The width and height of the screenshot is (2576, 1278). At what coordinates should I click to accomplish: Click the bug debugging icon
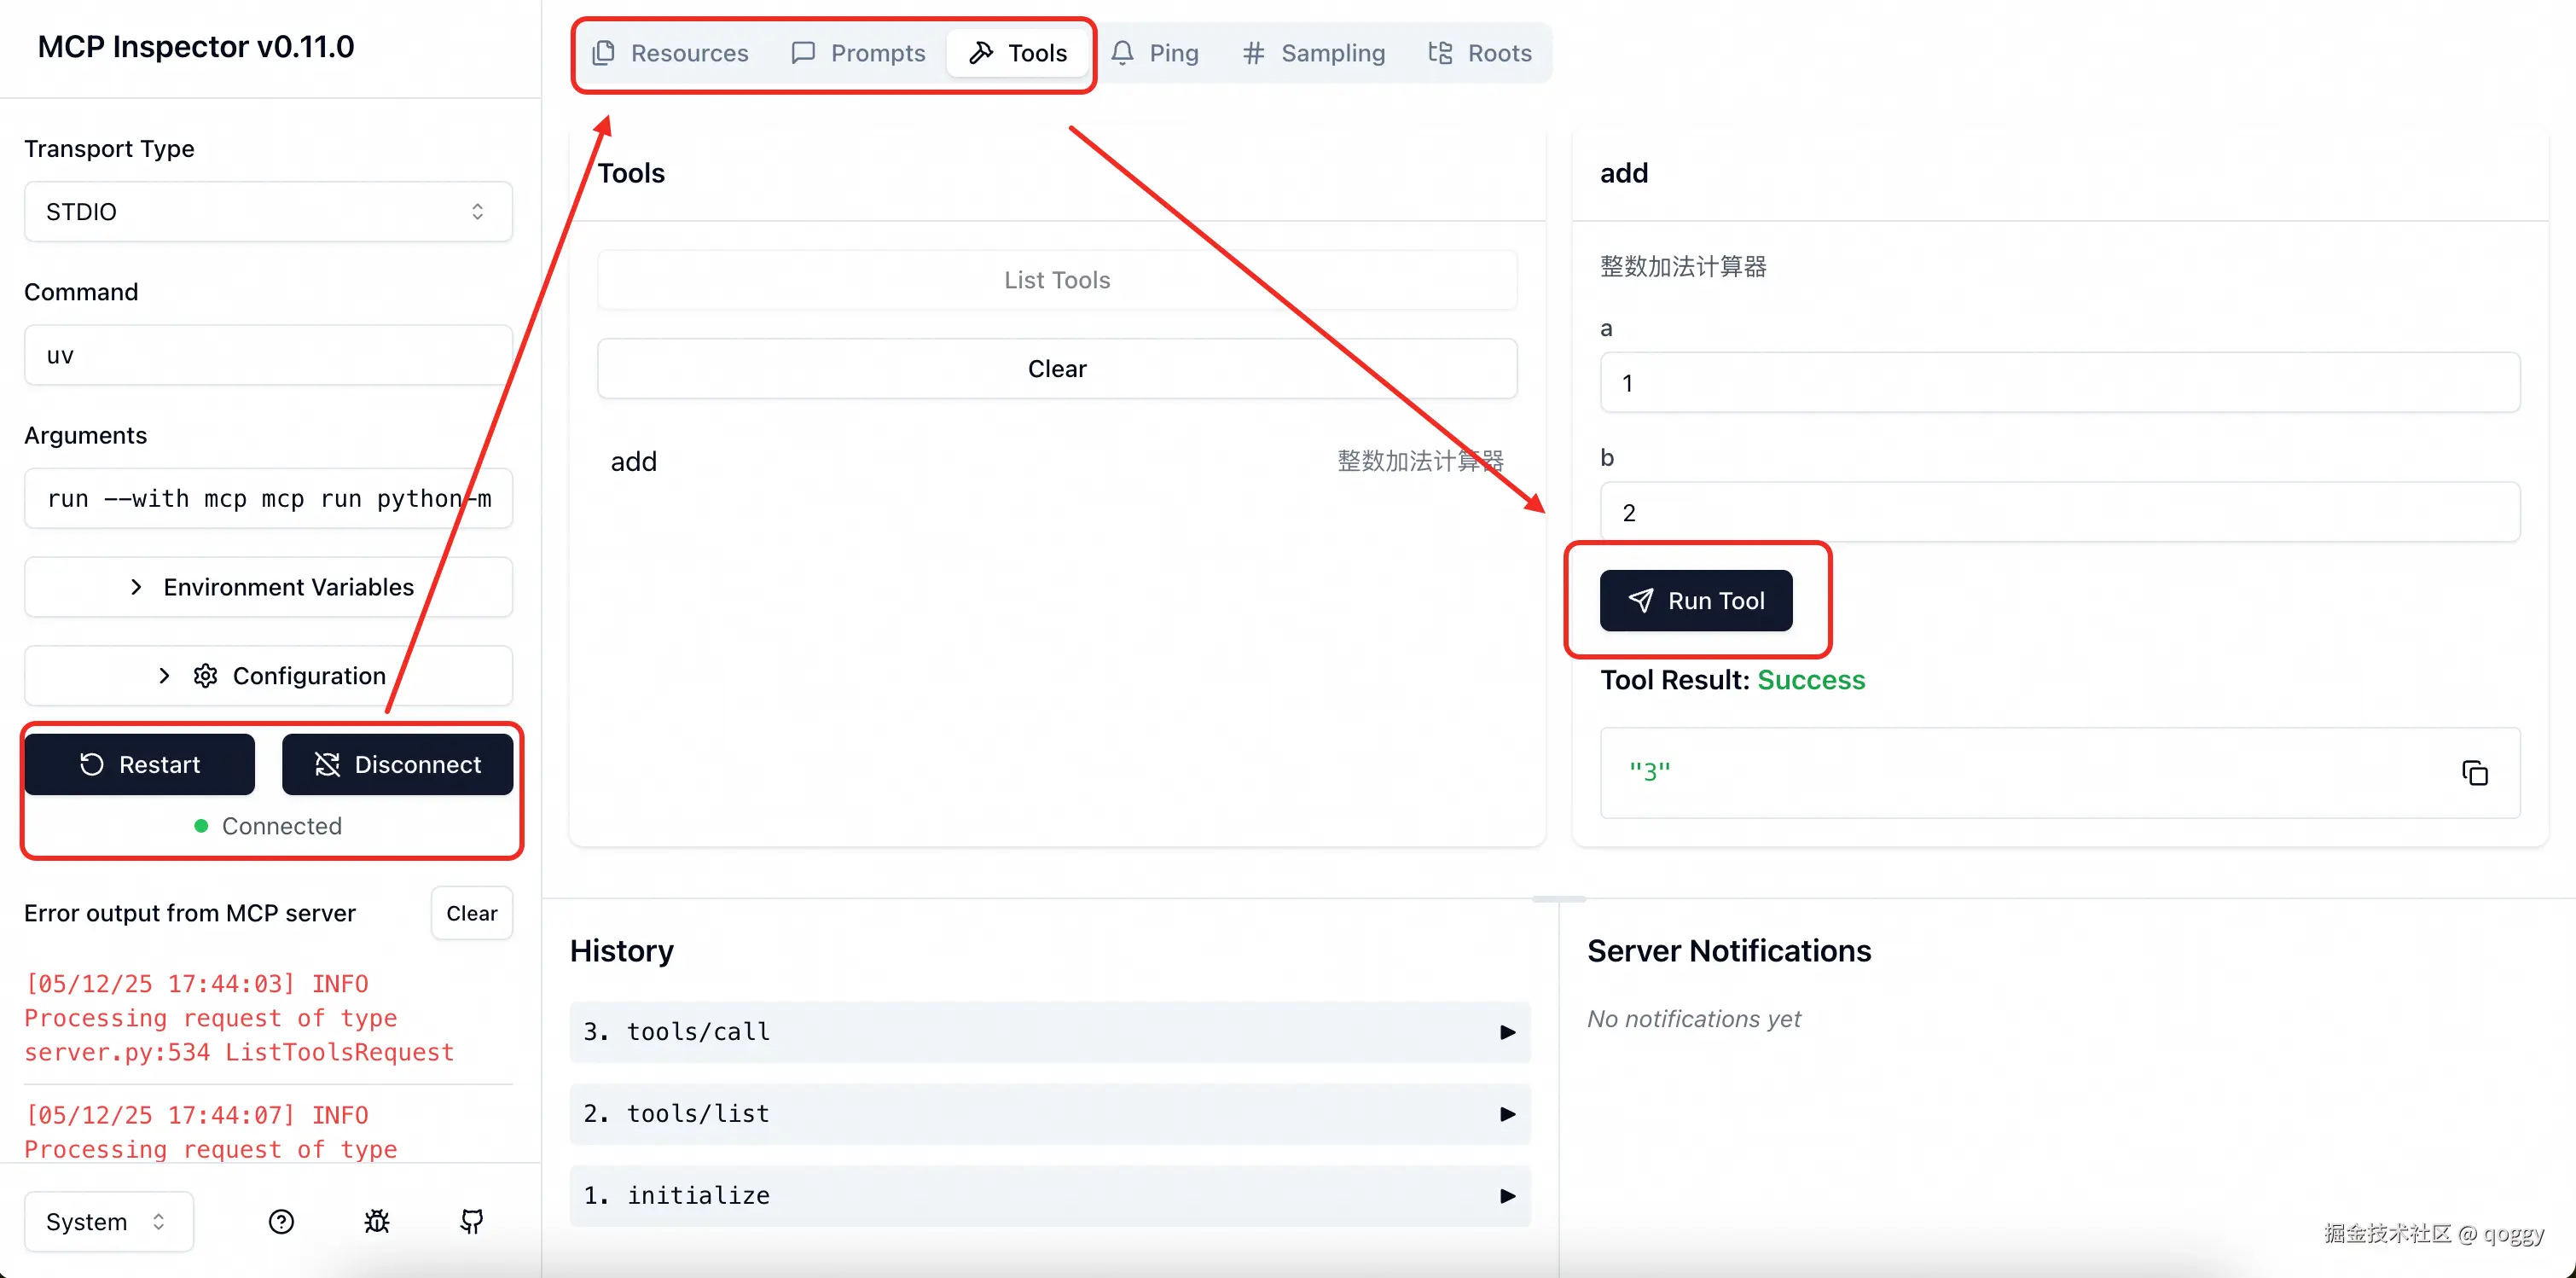tap(377, 1221)
